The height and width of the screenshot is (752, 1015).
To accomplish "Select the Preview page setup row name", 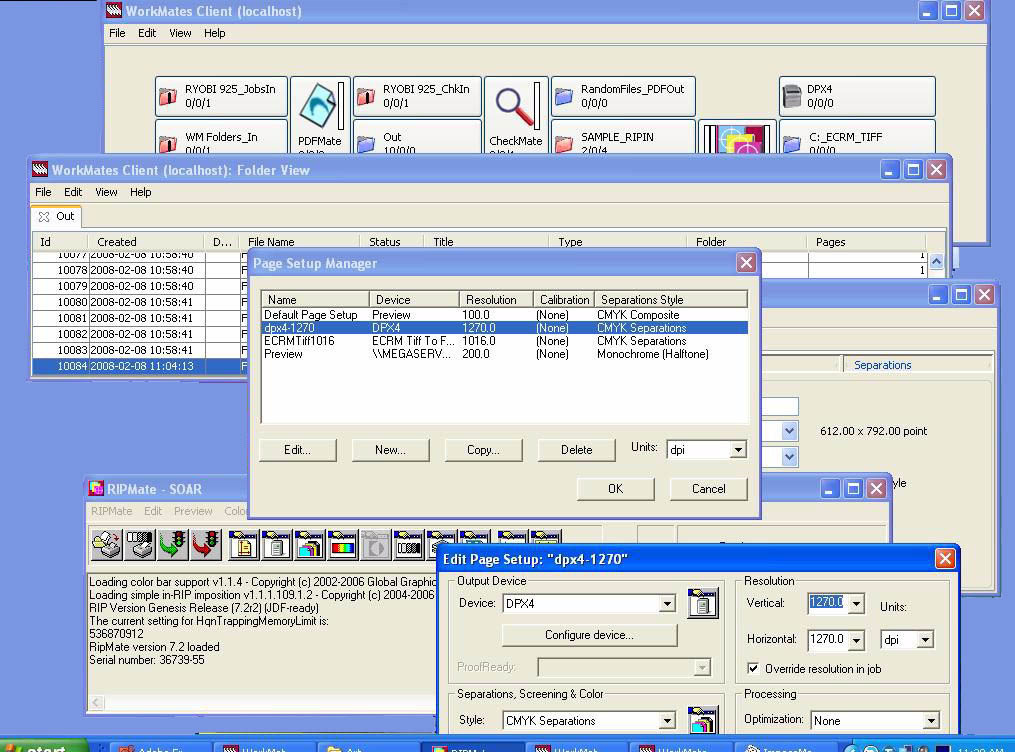I will (x=283, y=354).
